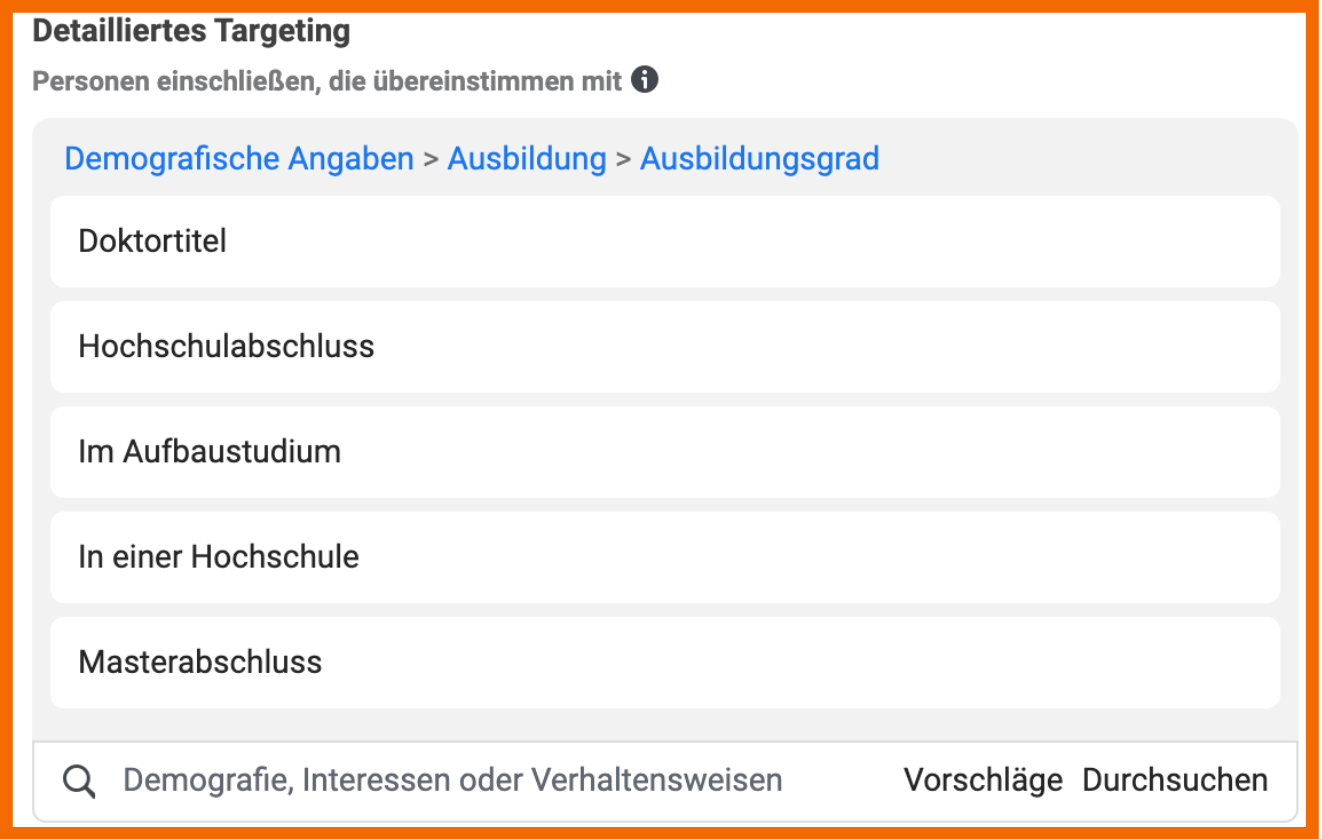The image size is (1322, 839).
Task: Pick the 'Im Aufbaustudium' option
Action: (x=664, y=452)
